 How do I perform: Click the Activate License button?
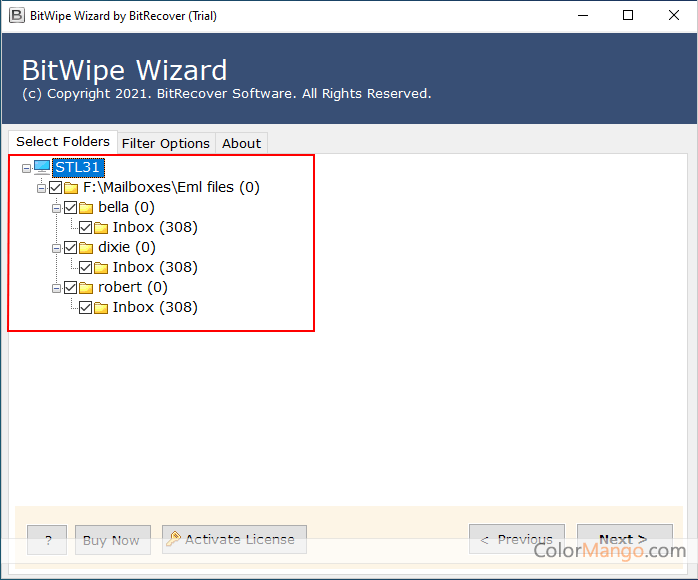coord(234,539)
